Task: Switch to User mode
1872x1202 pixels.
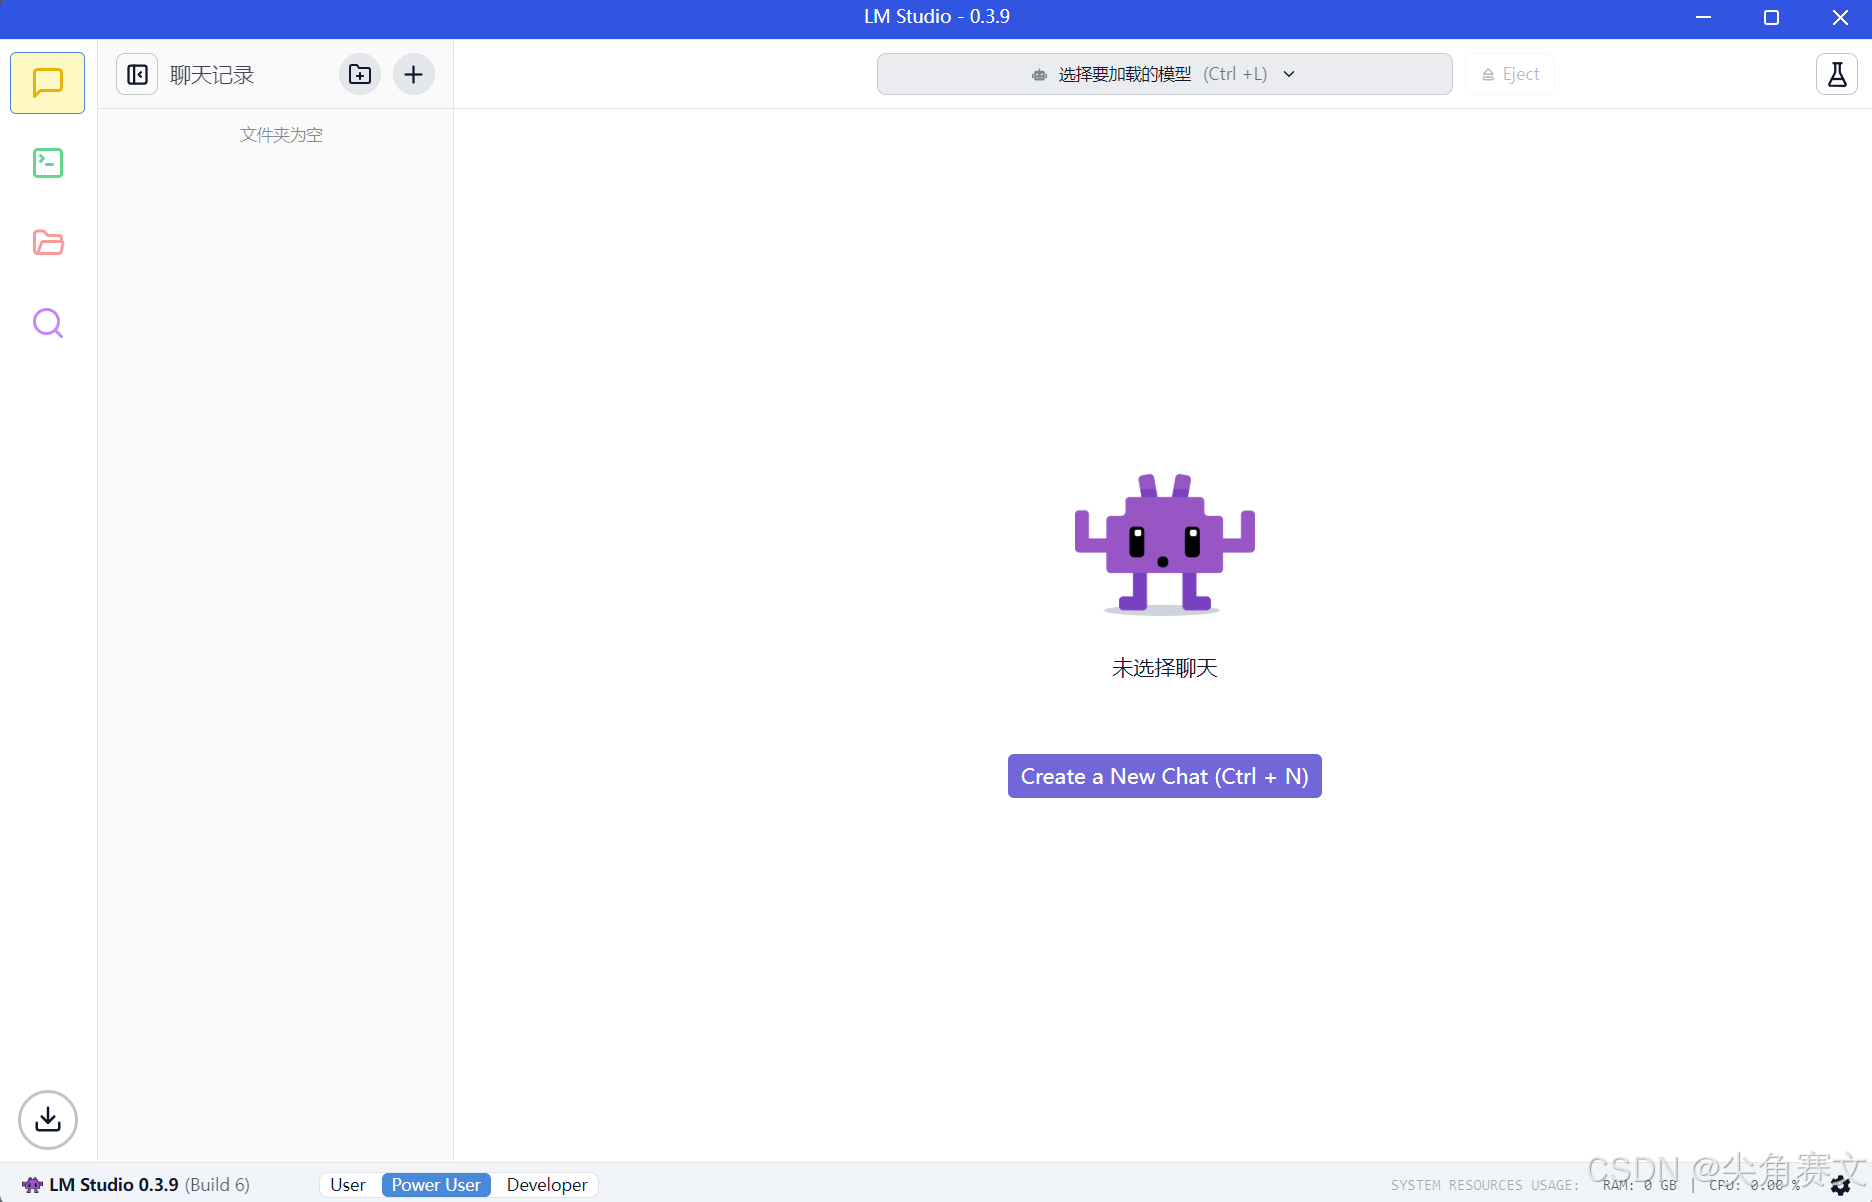Action: (348, 1185)
